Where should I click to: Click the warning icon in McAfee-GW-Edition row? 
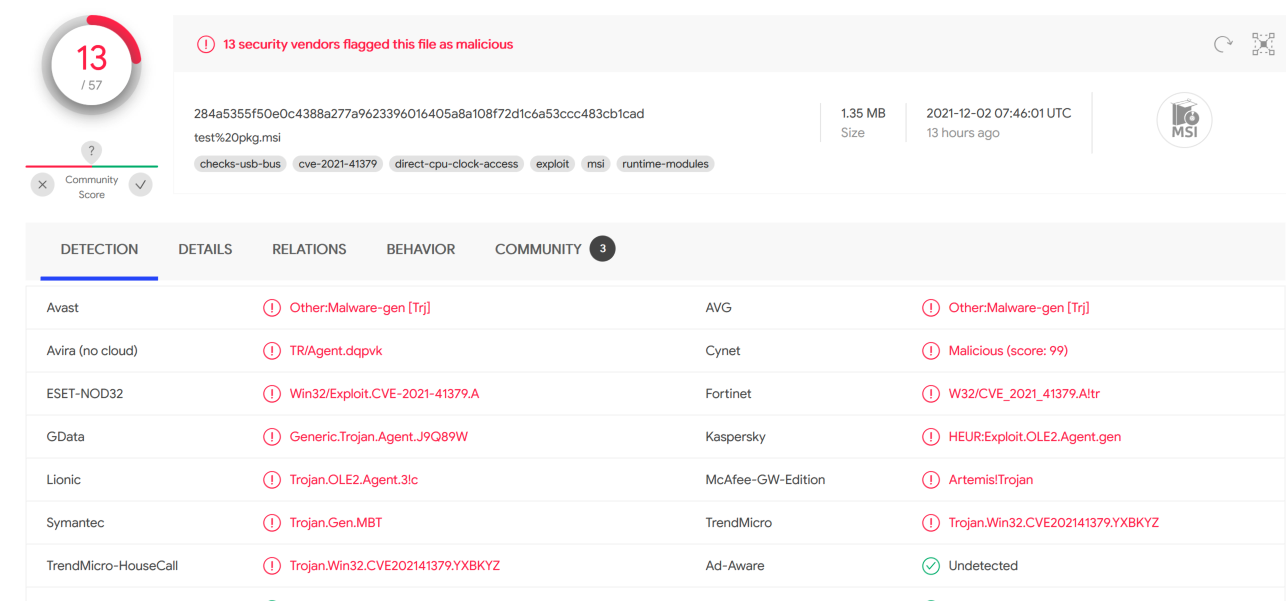click(931, 480)
